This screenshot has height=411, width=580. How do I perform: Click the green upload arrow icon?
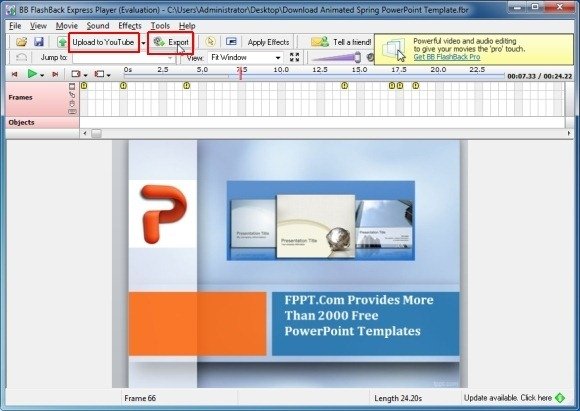62,42
